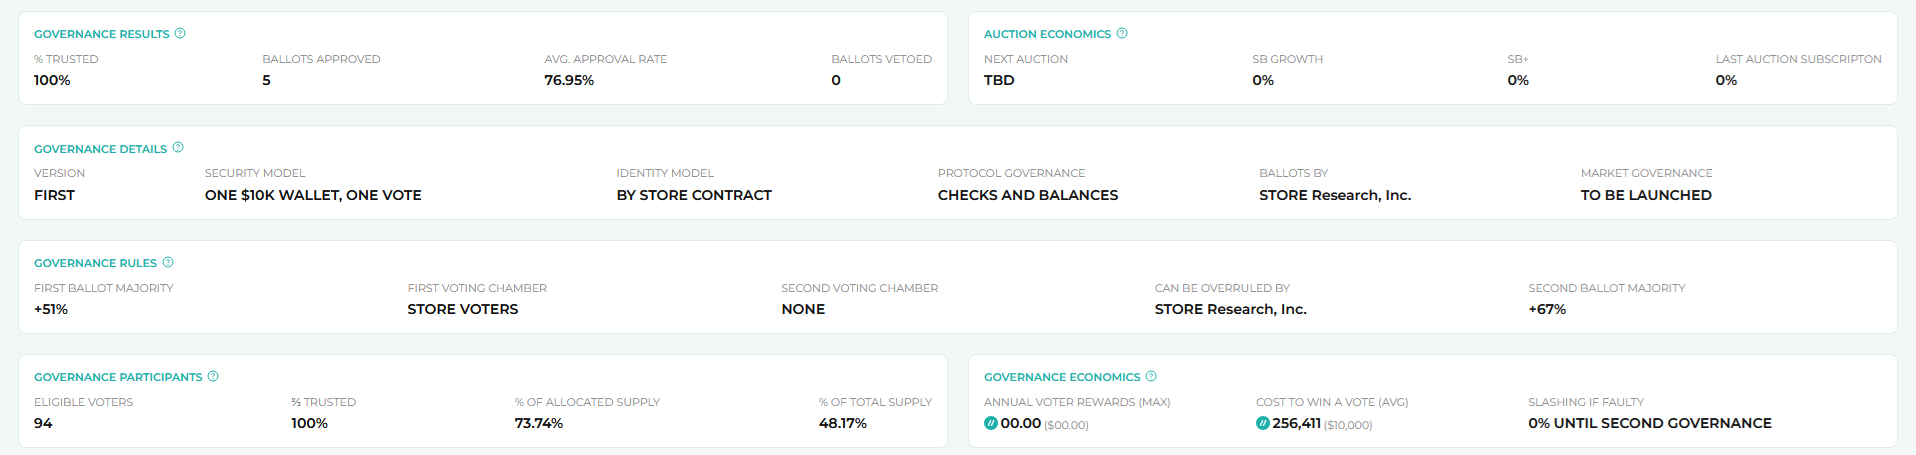Screen dimensions: 1916x455
Task: Click 0% UNTIL SECOND GOVERNANCE slashing value
Action: tap(1650, 423)
